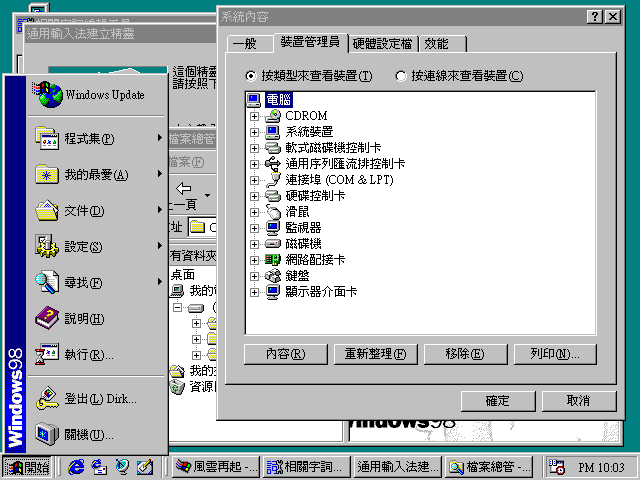Click the 網路配接卡 network adapter icon
The image size is (640, 480).
(273, 260)
